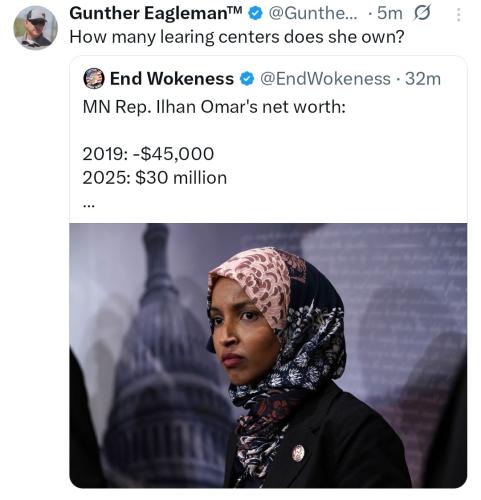Viewport: 481px width, 500px height.
Task: Open Gunther Eagleman's profile avatar
Action: click(35, 27)
